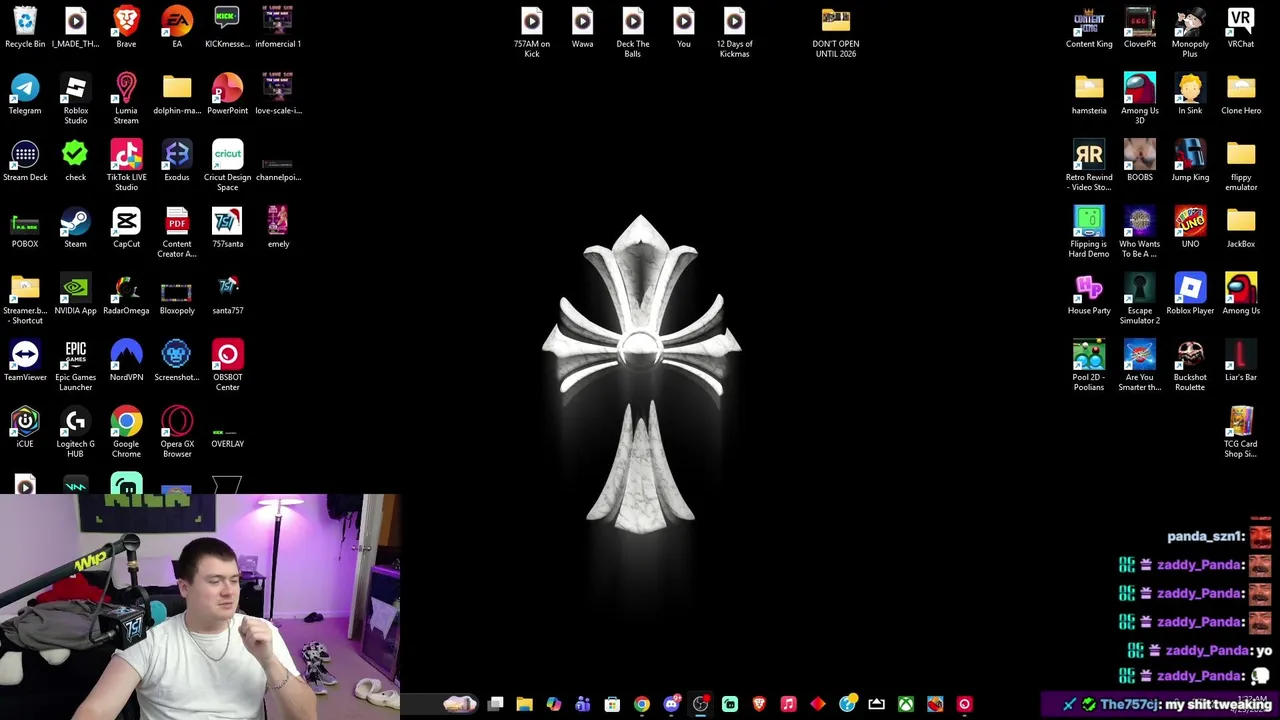
Task: Select the Wawa video file
Action: pos(582,27)
